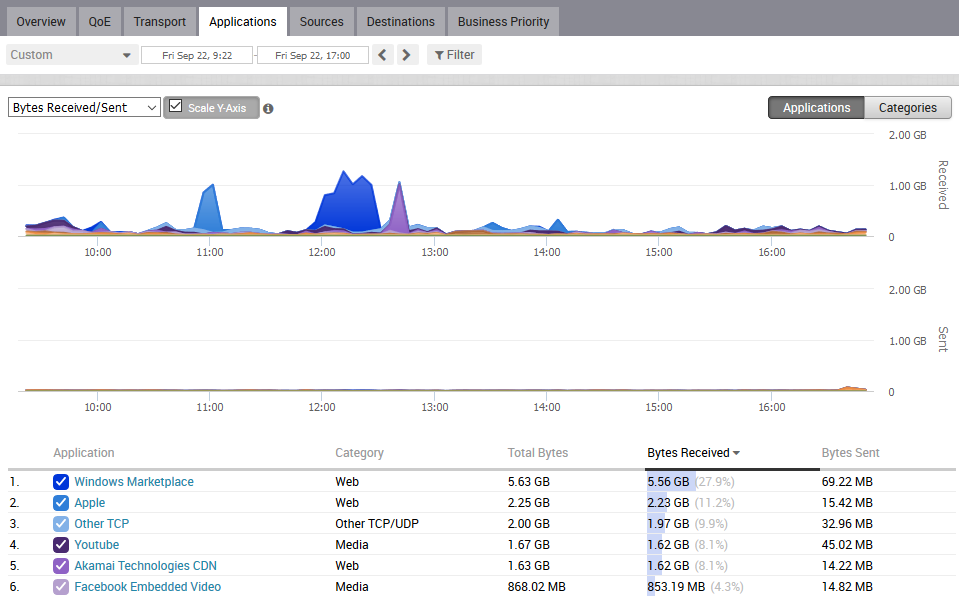959x596 pixels.
Task: Open Windows Marketplace application link
Action: [x=134, y=482]
